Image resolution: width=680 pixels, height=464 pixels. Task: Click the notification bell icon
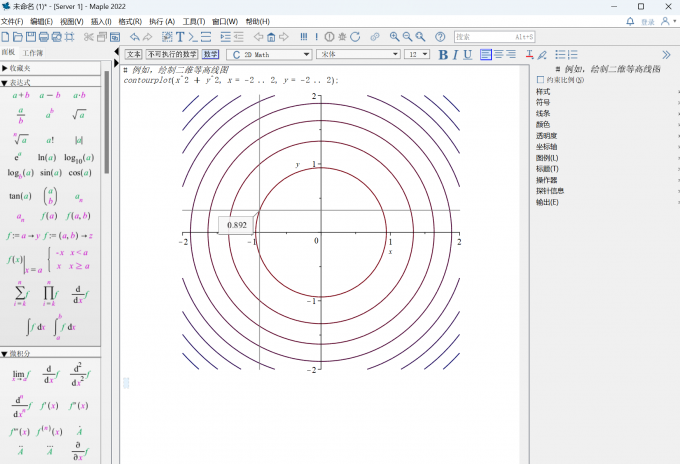coord(630,21)
